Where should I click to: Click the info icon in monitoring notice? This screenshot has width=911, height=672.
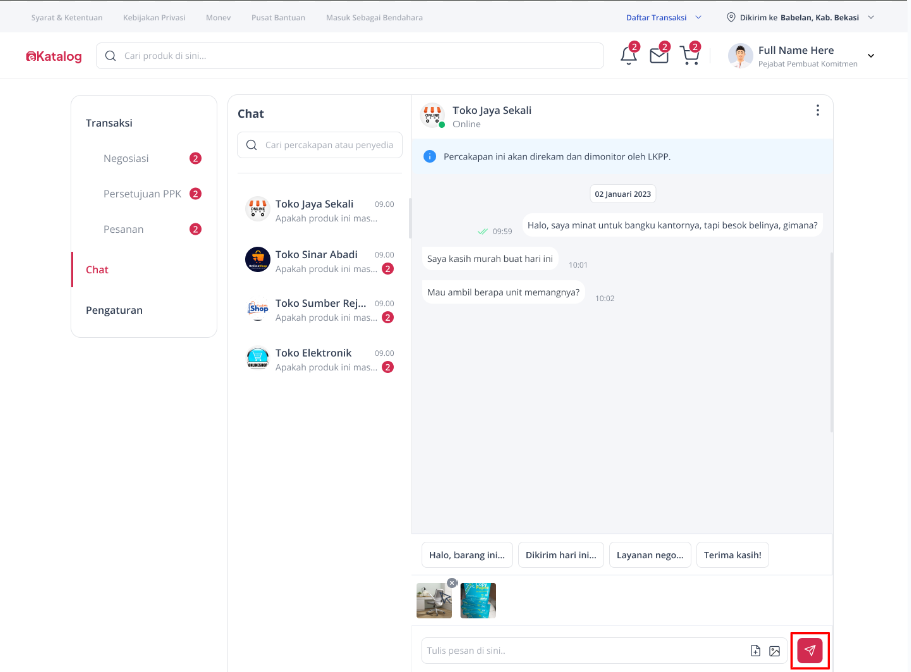tap(429, 156)
